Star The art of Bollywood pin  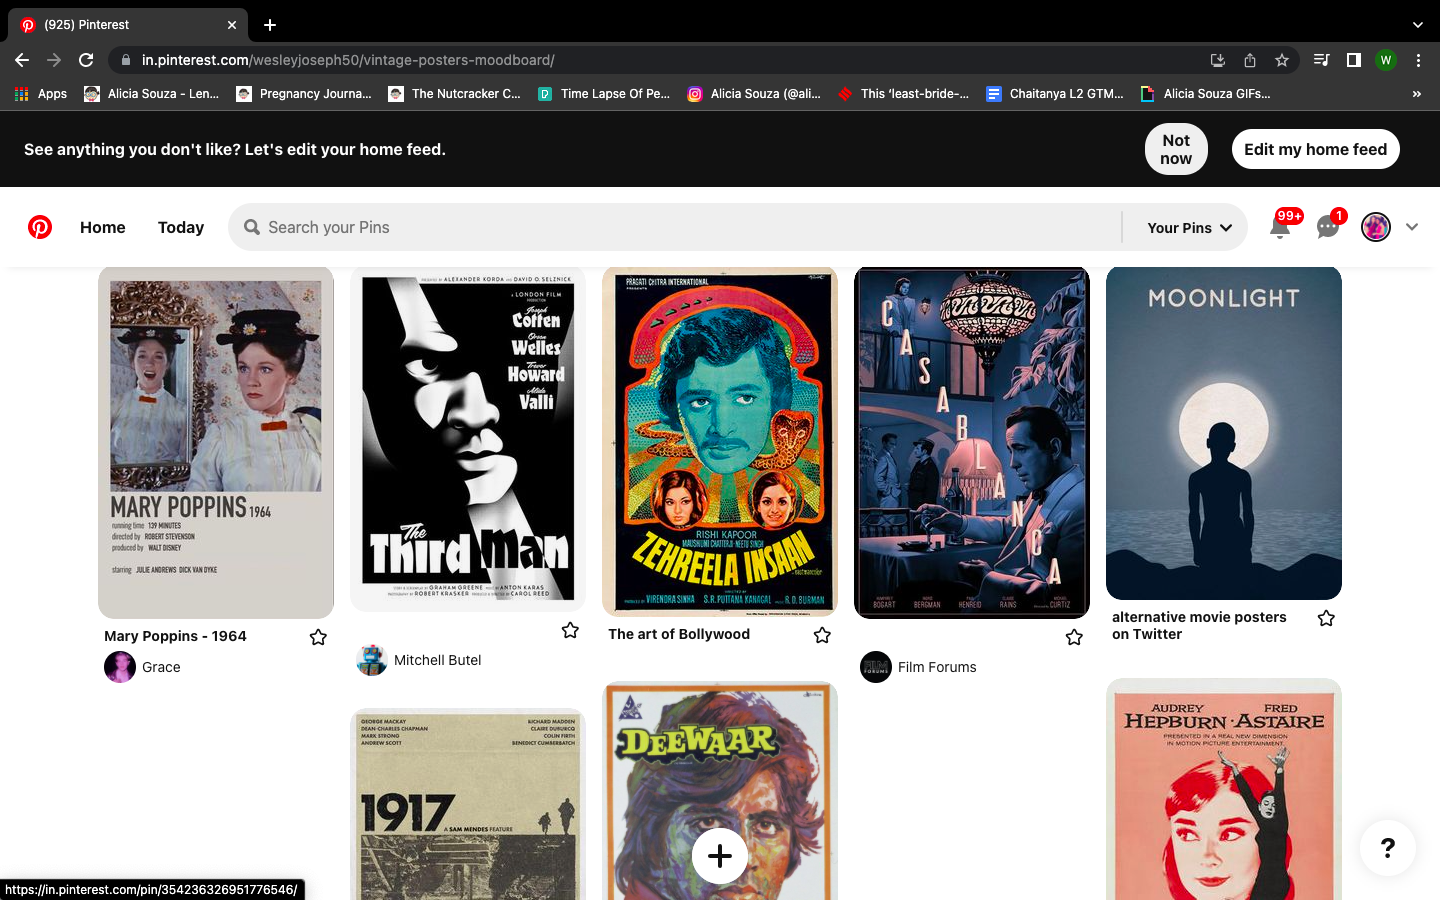click(822, 635)
